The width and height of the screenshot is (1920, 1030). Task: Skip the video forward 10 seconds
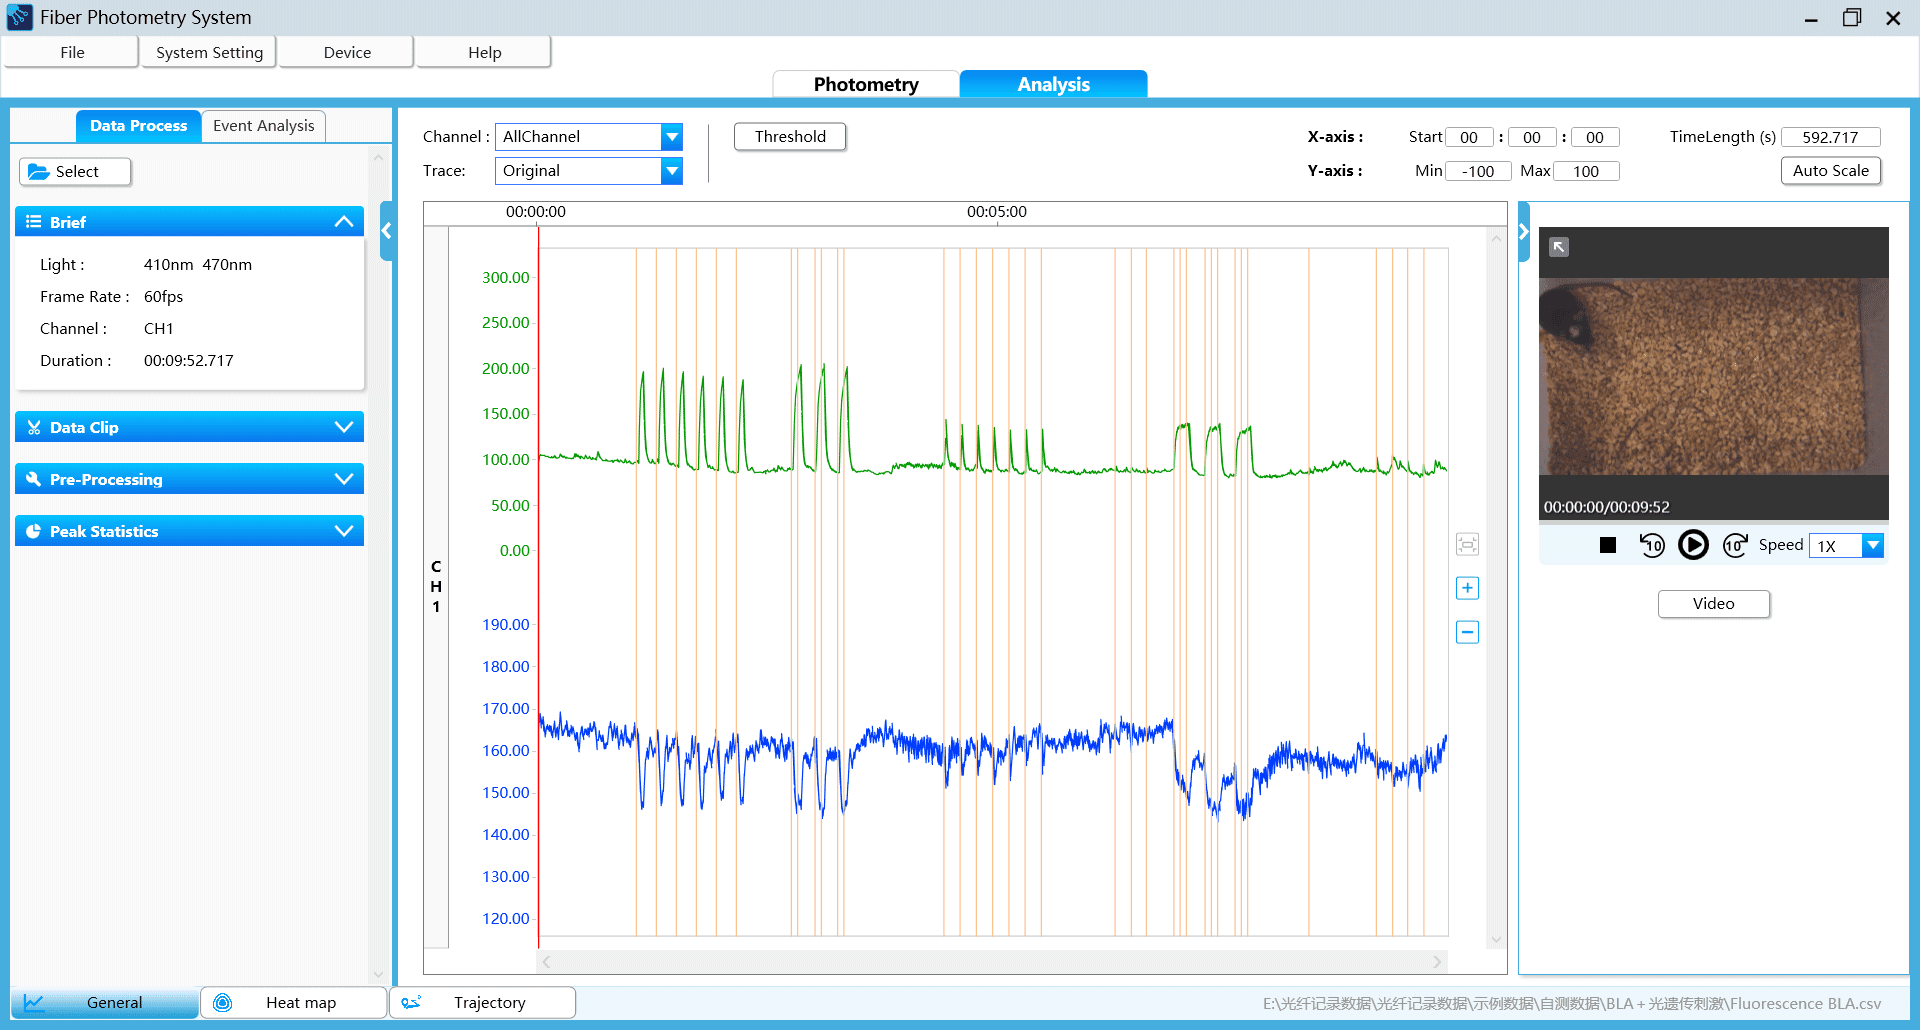[1735, 545]
